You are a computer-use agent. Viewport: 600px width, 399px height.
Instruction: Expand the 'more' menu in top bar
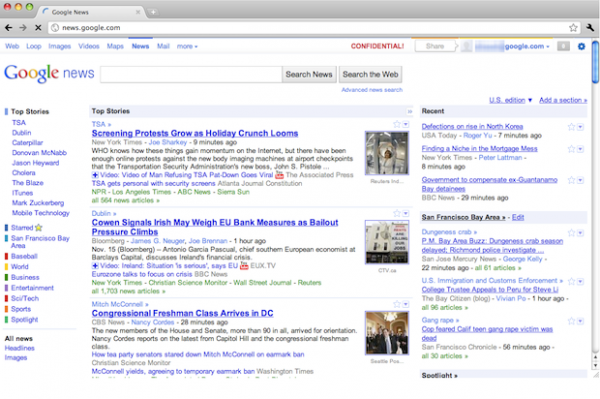pyautogui.click(x=187, y=46)
